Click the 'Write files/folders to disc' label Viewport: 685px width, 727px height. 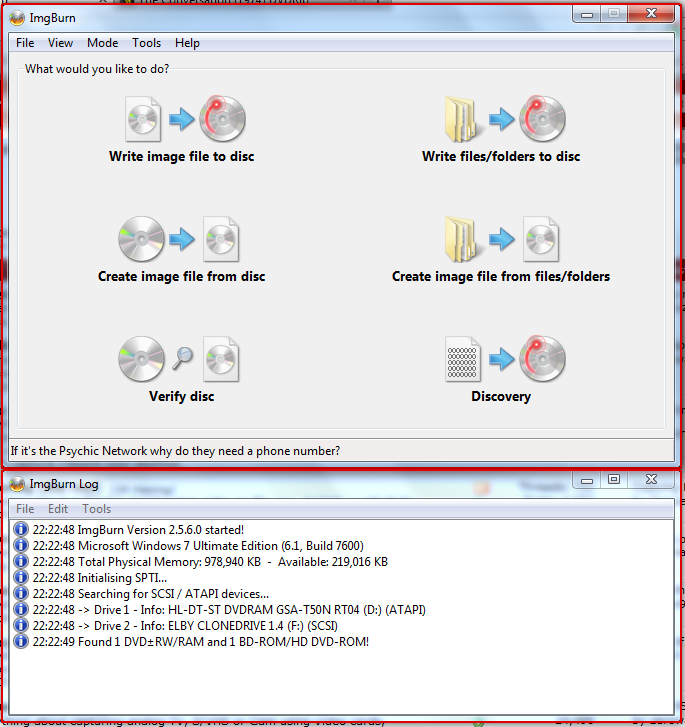(x=501, y=157)
